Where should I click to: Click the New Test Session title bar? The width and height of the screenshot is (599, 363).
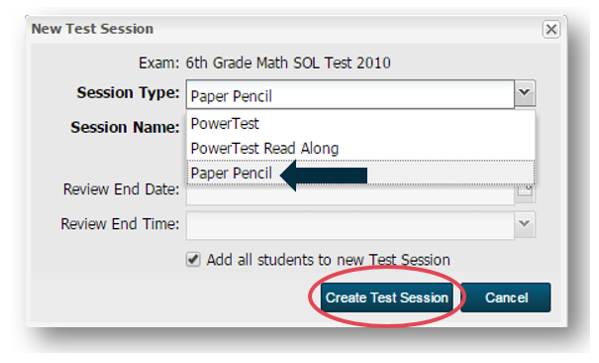[x=287, y=29]
